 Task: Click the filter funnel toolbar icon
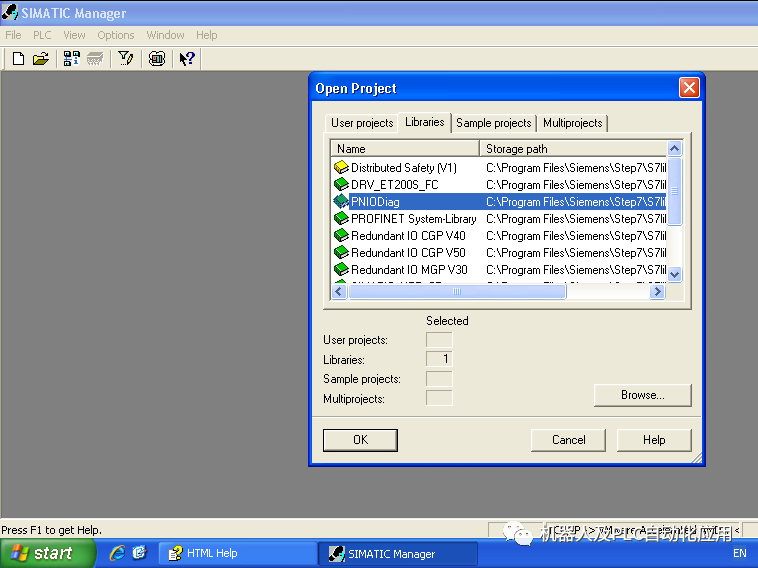click(x=126, y=59)
